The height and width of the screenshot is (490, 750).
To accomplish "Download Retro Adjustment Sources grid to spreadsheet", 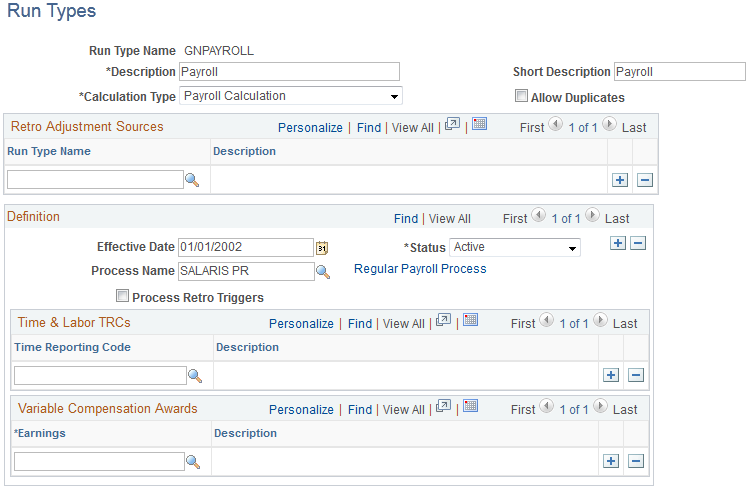I will coord(479,124).
